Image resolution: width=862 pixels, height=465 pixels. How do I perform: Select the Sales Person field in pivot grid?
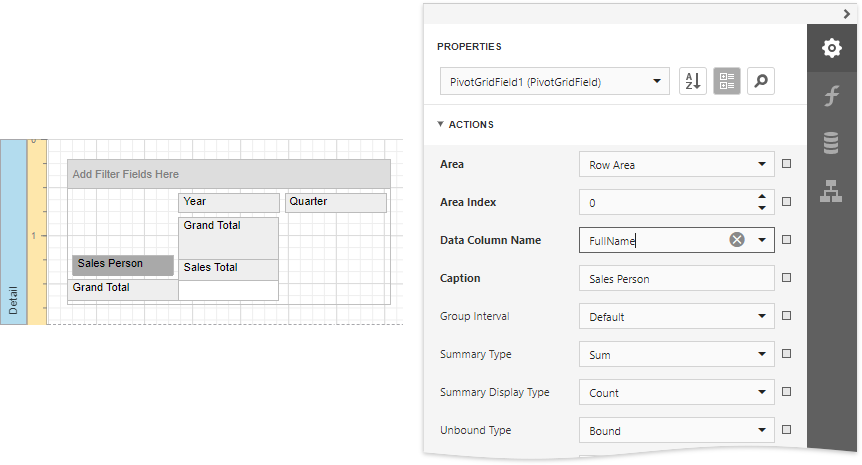pyautogui.click(x=123, y=265)
